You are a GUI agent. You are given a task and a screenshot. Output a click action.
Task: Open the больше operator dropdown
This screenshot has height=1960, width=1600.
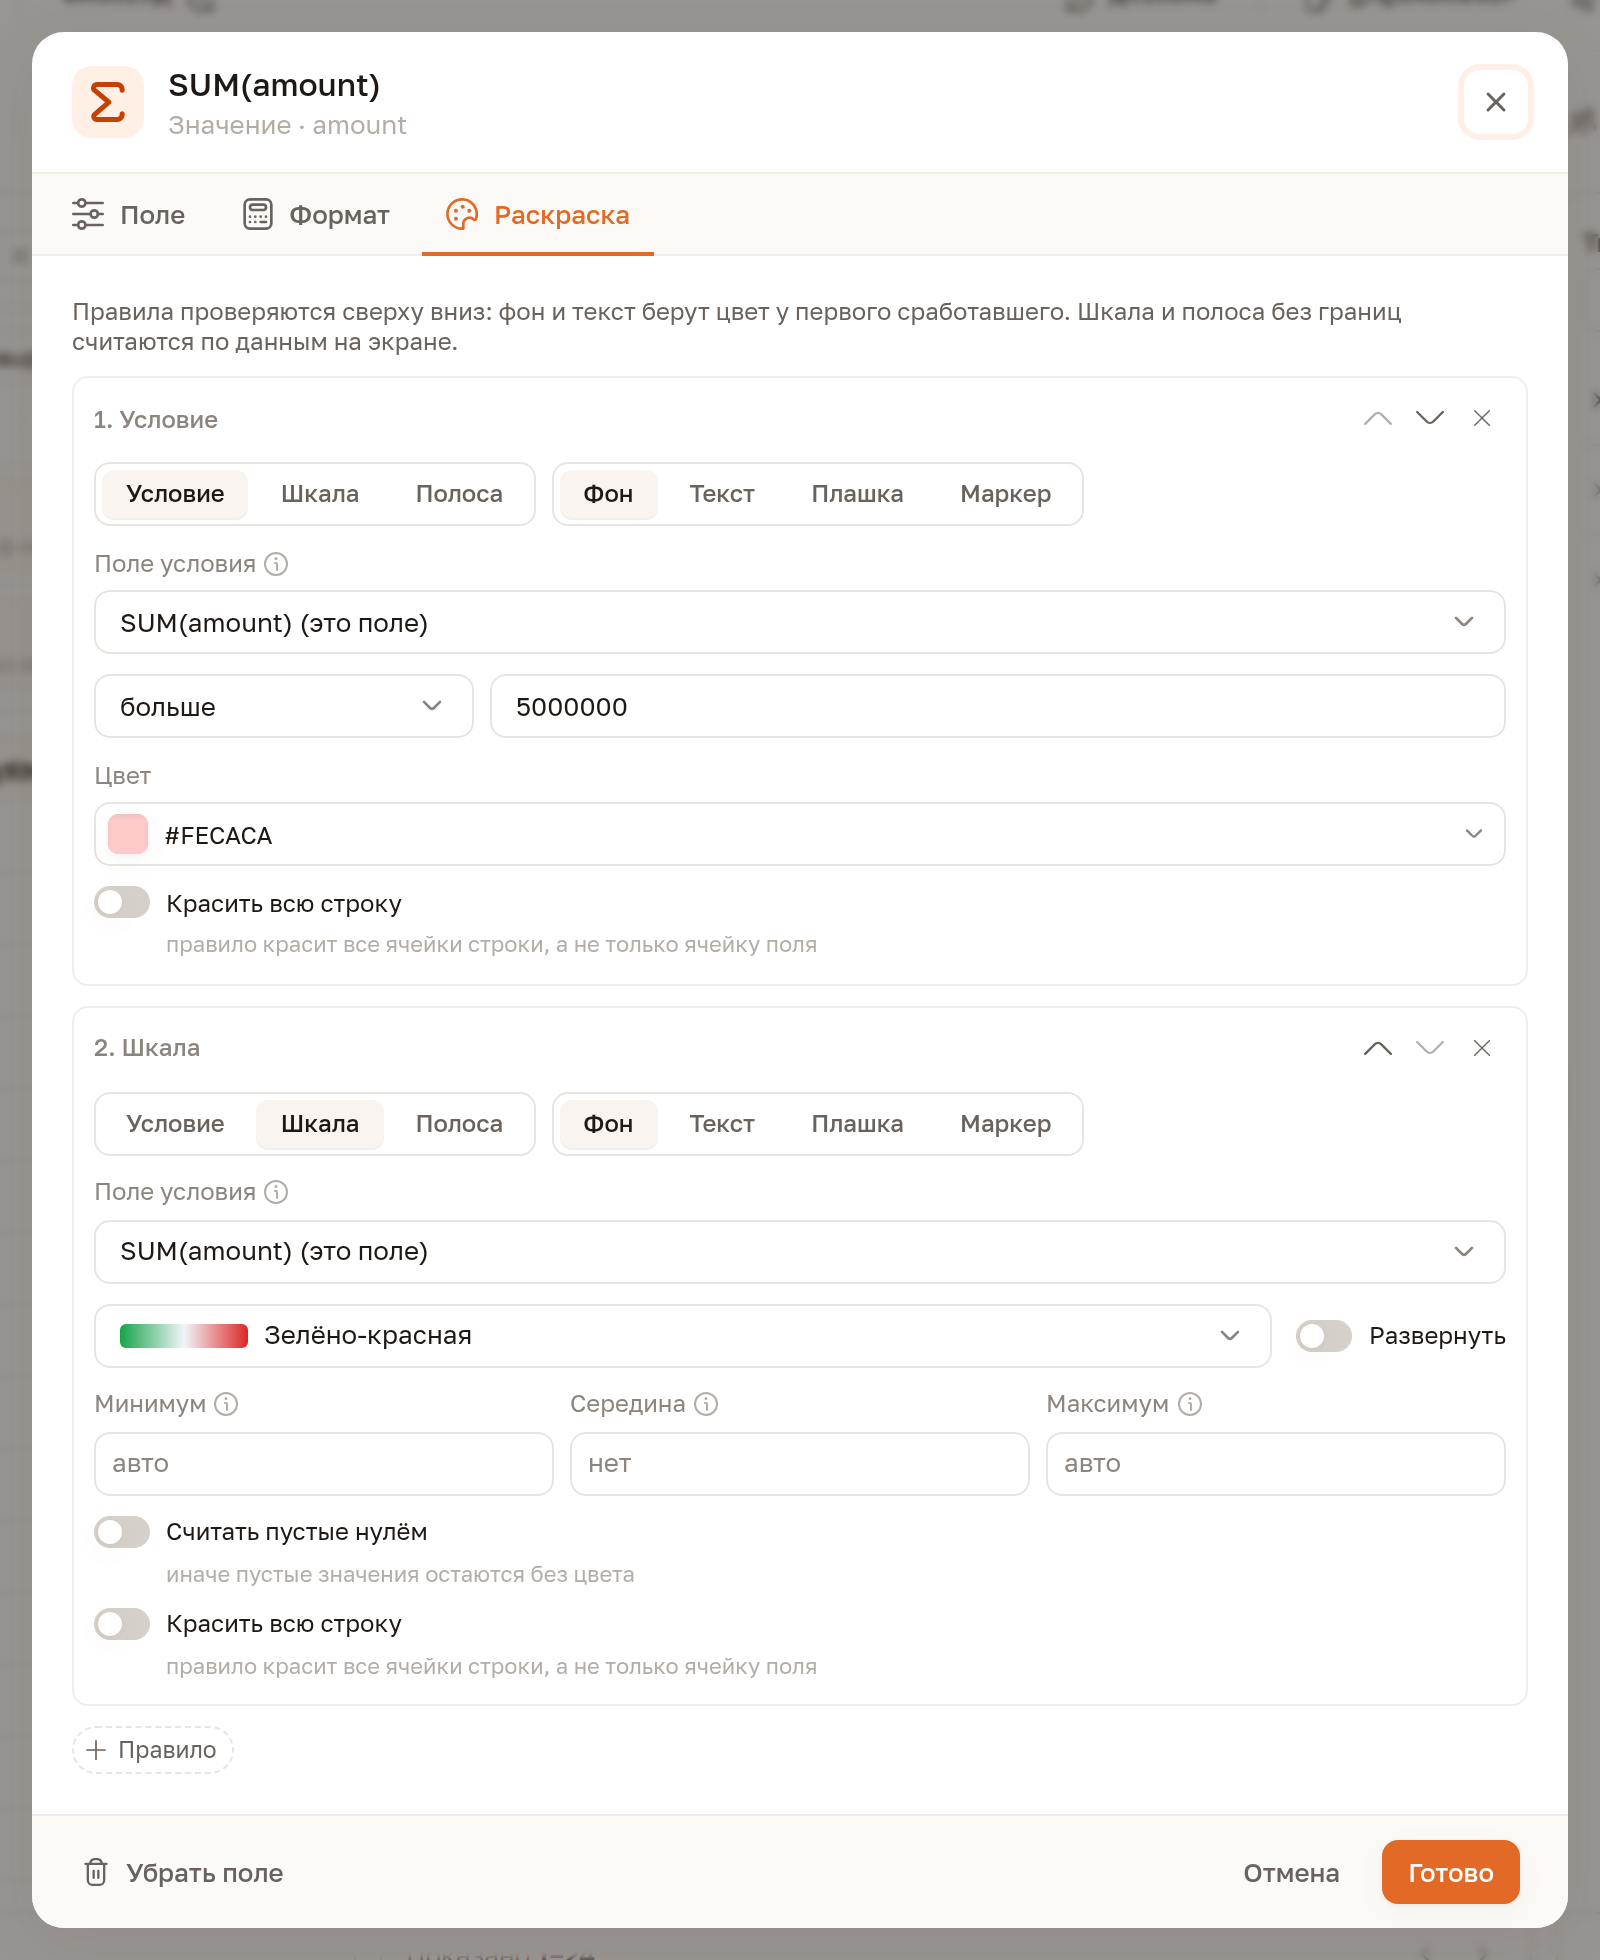(x=284, y=706)
